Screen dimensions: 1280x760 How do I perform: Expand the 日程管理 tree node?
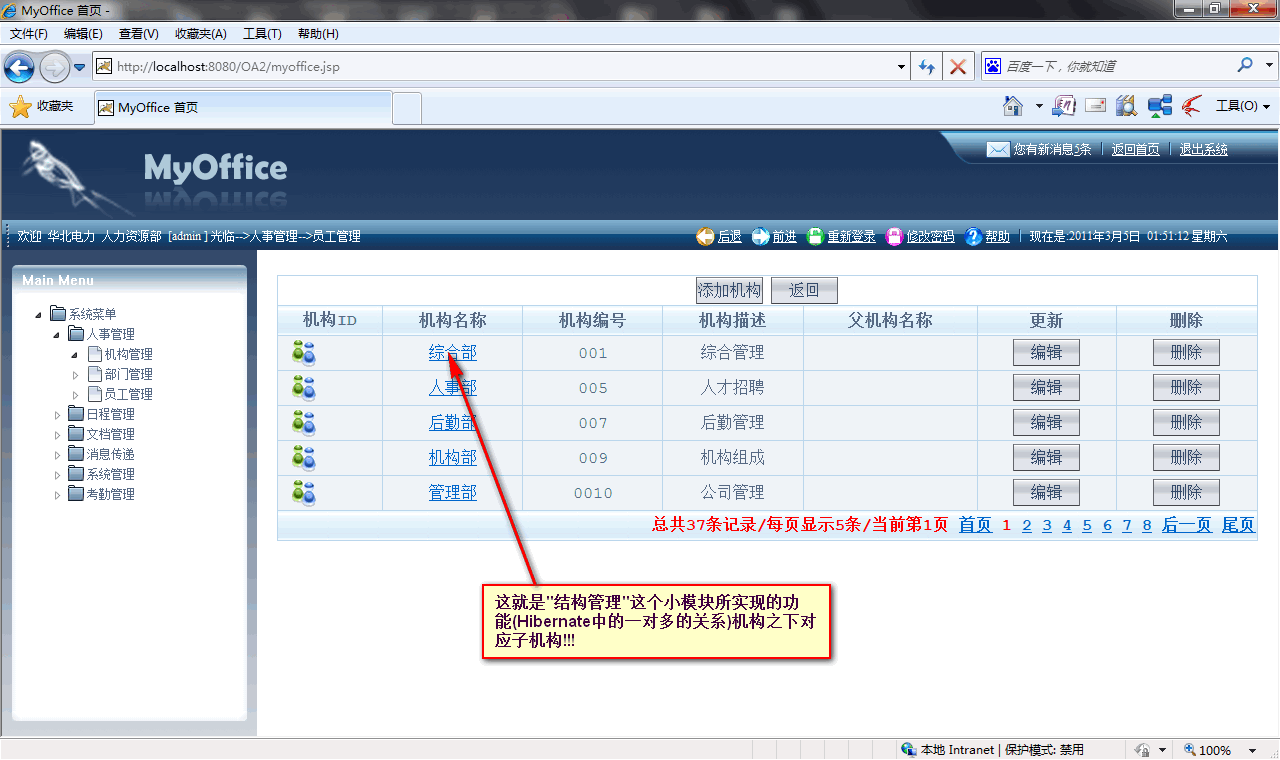(57, 415)
